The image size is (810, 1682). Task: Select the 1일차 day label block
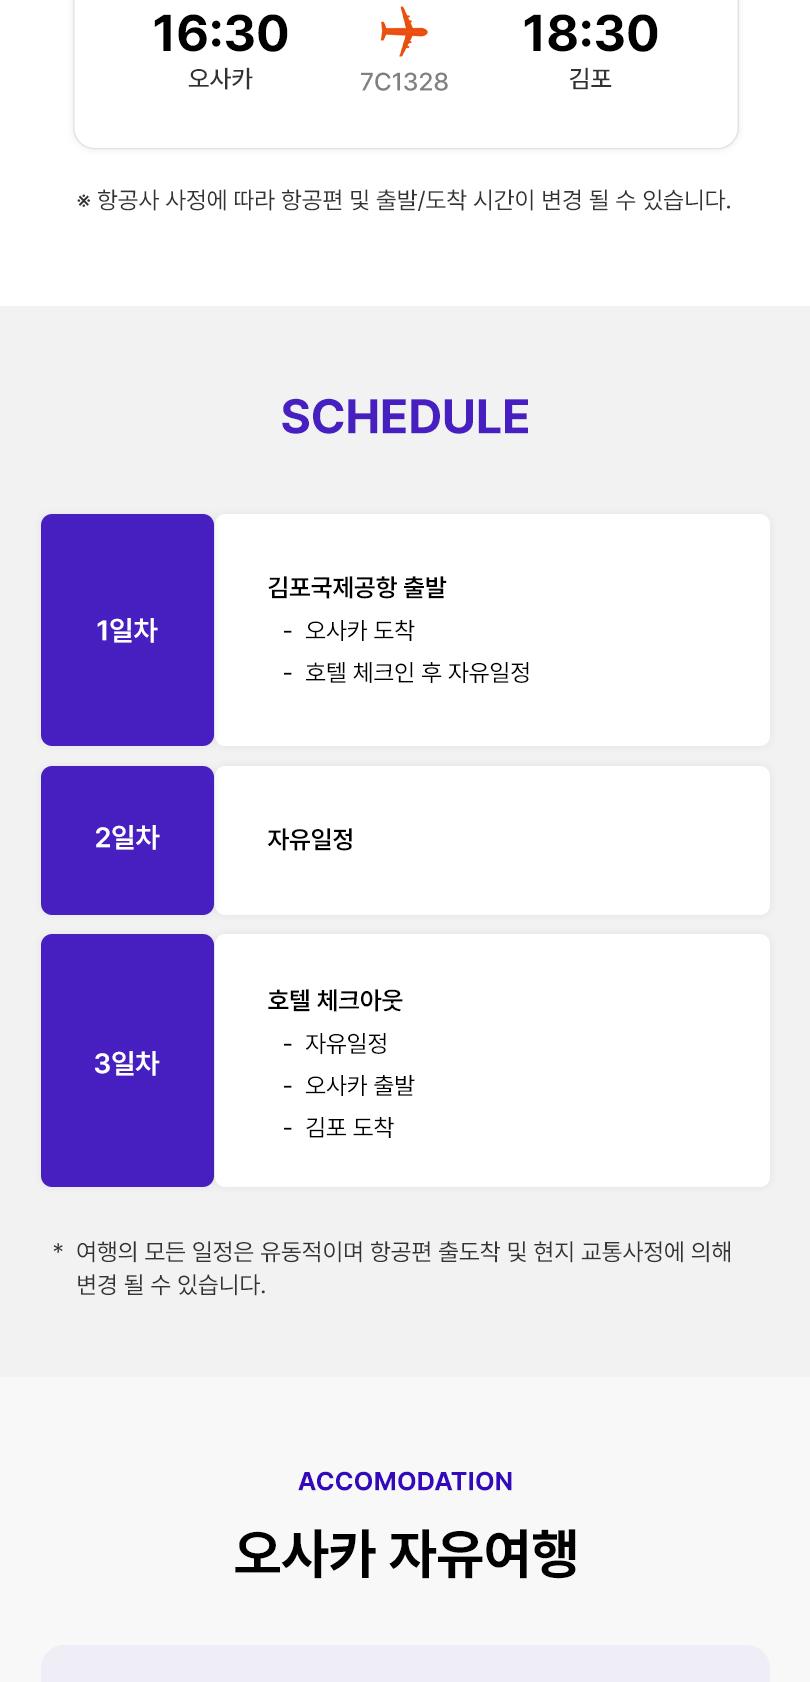[127, 630]
